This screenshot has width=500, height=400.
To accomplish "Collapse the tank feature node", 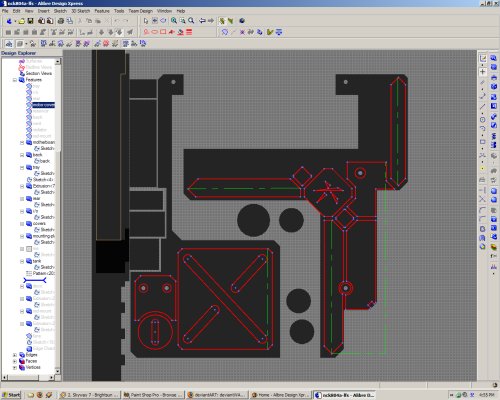I will [22, 261].
